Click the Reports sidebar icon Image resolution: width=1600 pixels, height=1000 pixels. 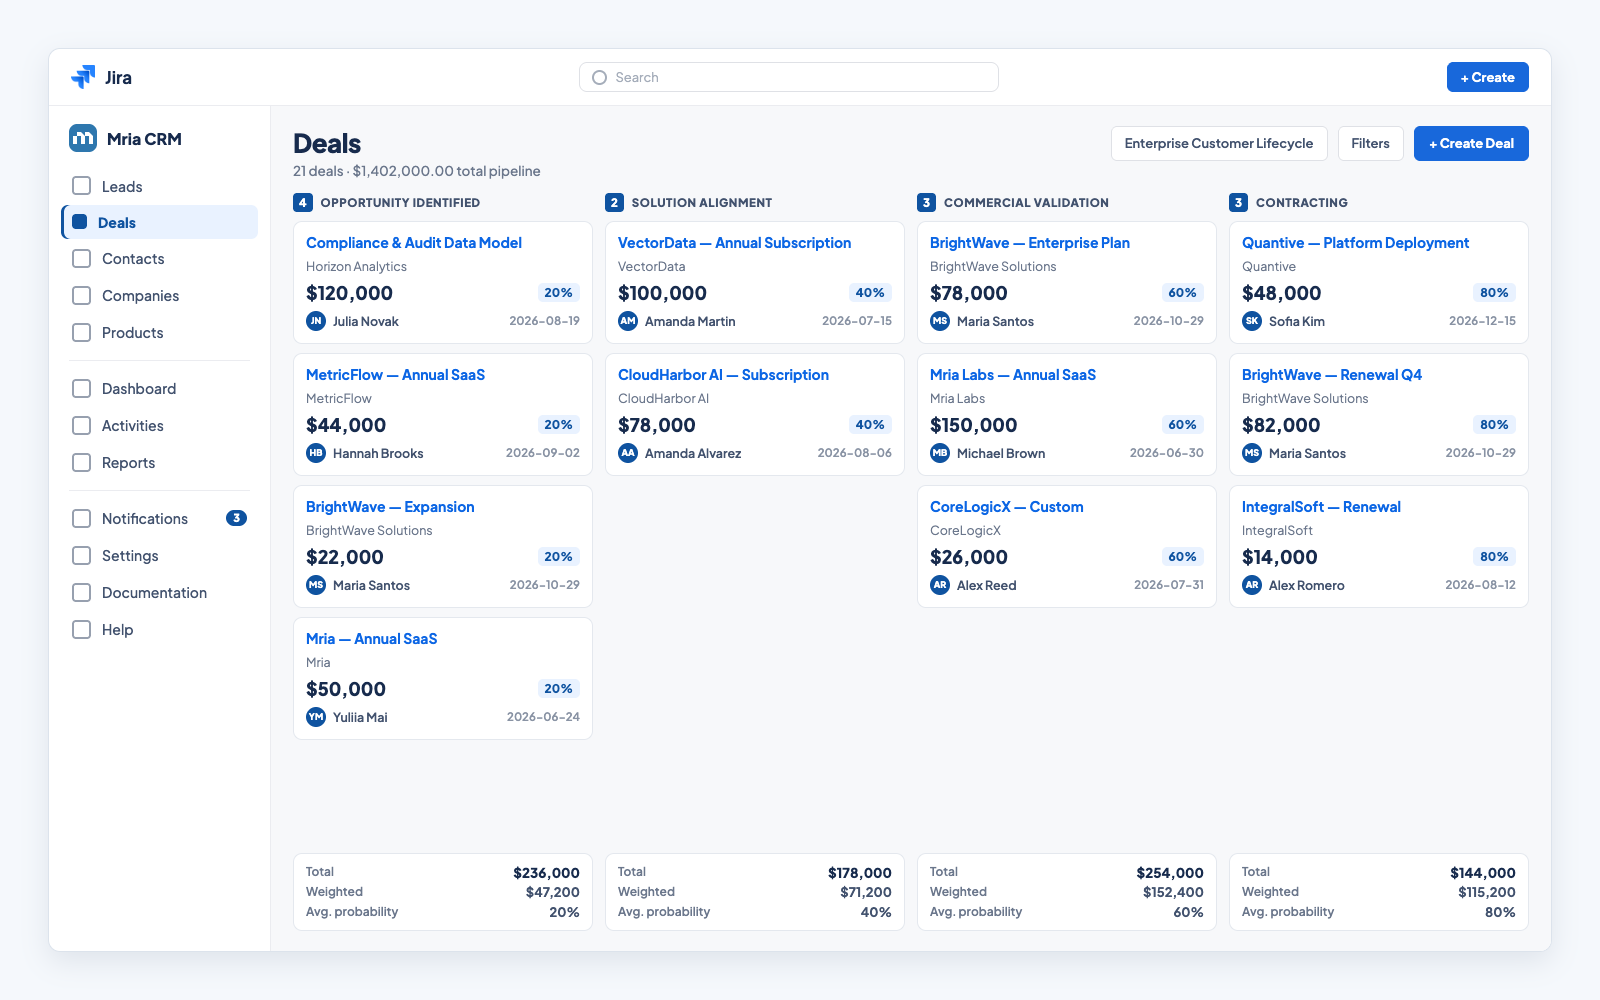pyautogui.click(x=82, y=462)
